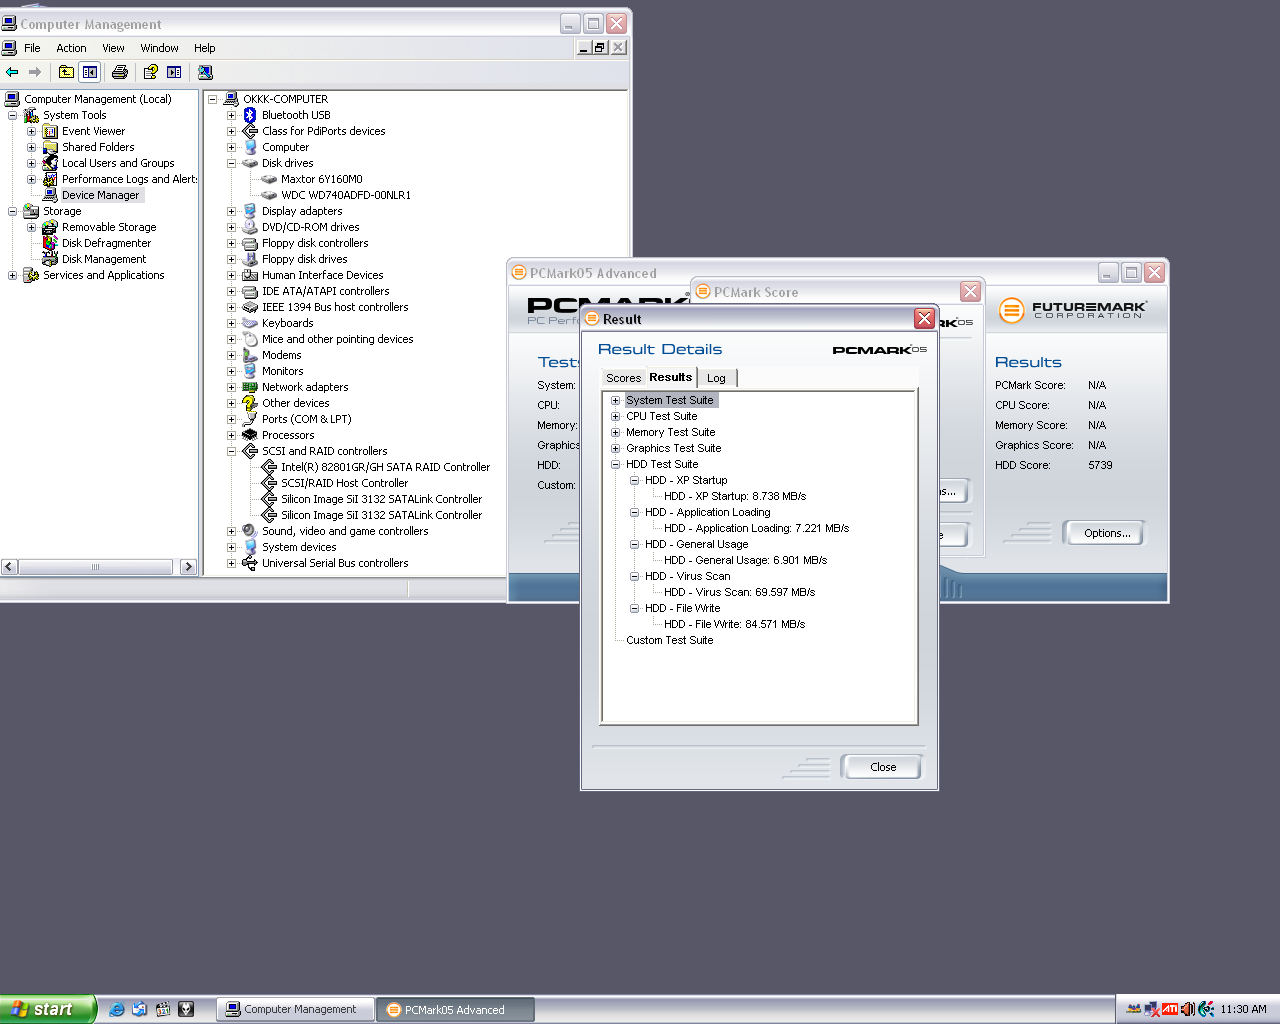Open the Action menu
Image resolution: width=1280 pixels, height=1024 pixels.
(71, 48)
